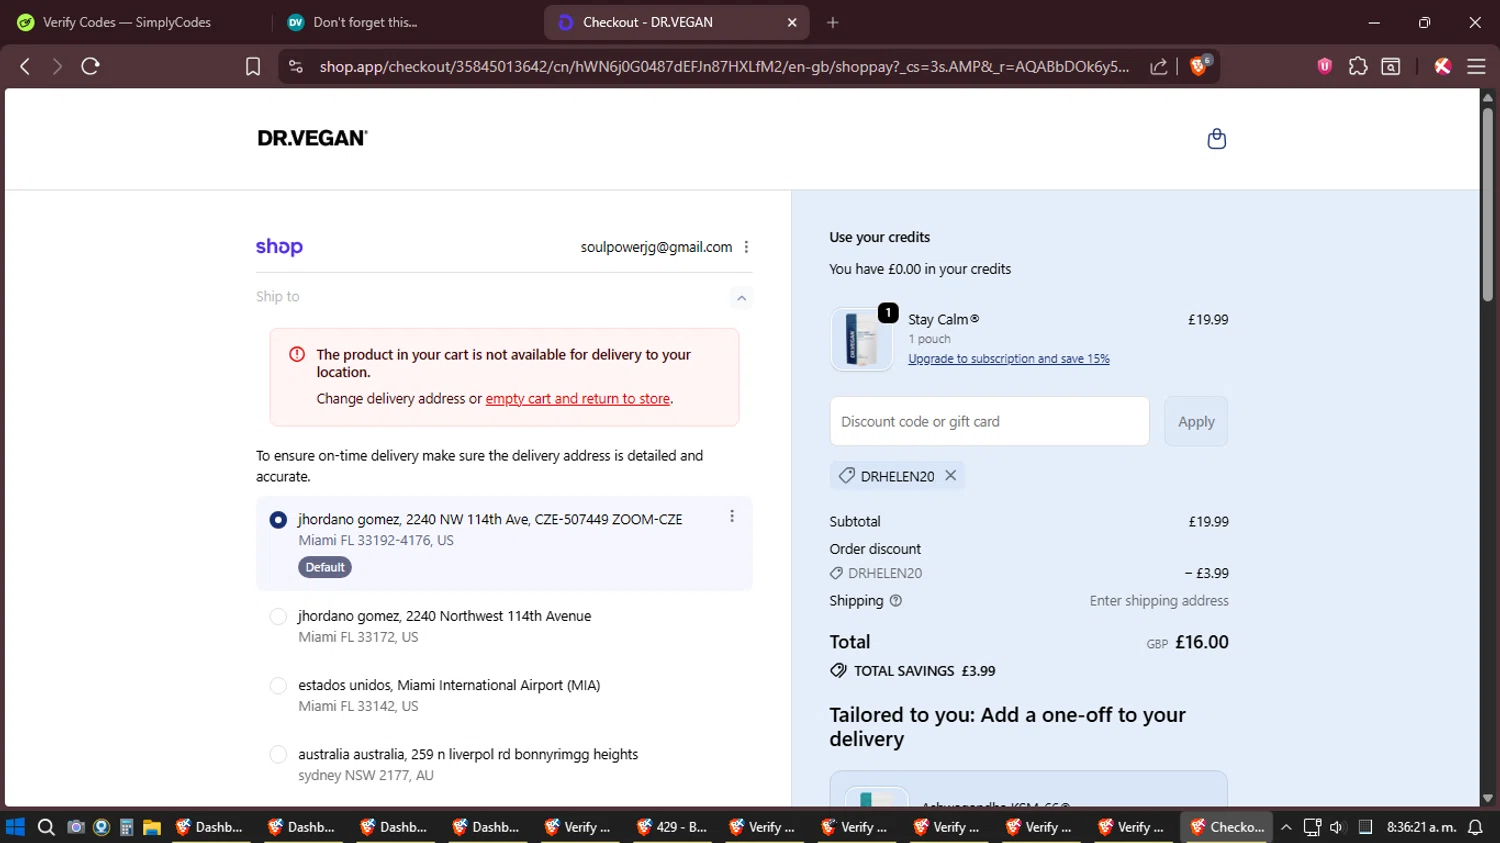Open the File Explorer taskbar icon
The width and height of the screenshot is (1500, 843).
tap(152, 827)
